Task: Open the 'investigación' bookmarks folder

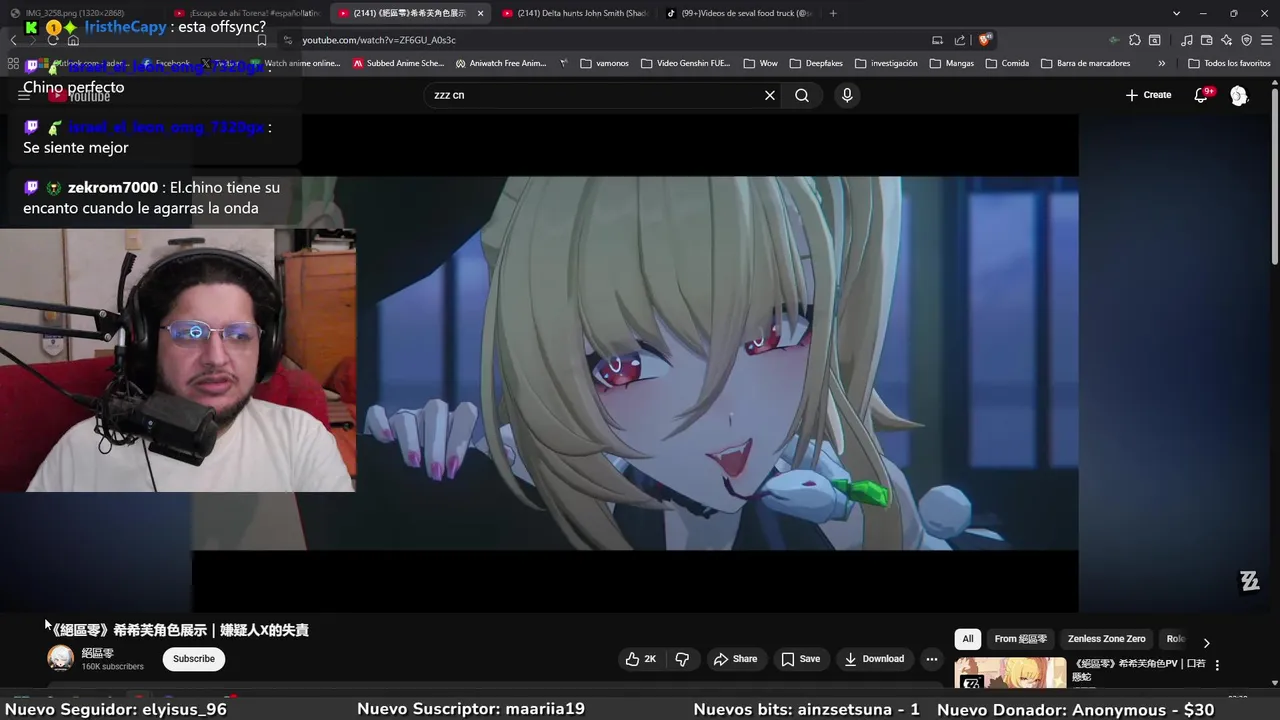Action: pyautogui.click(x=886, y=63)
